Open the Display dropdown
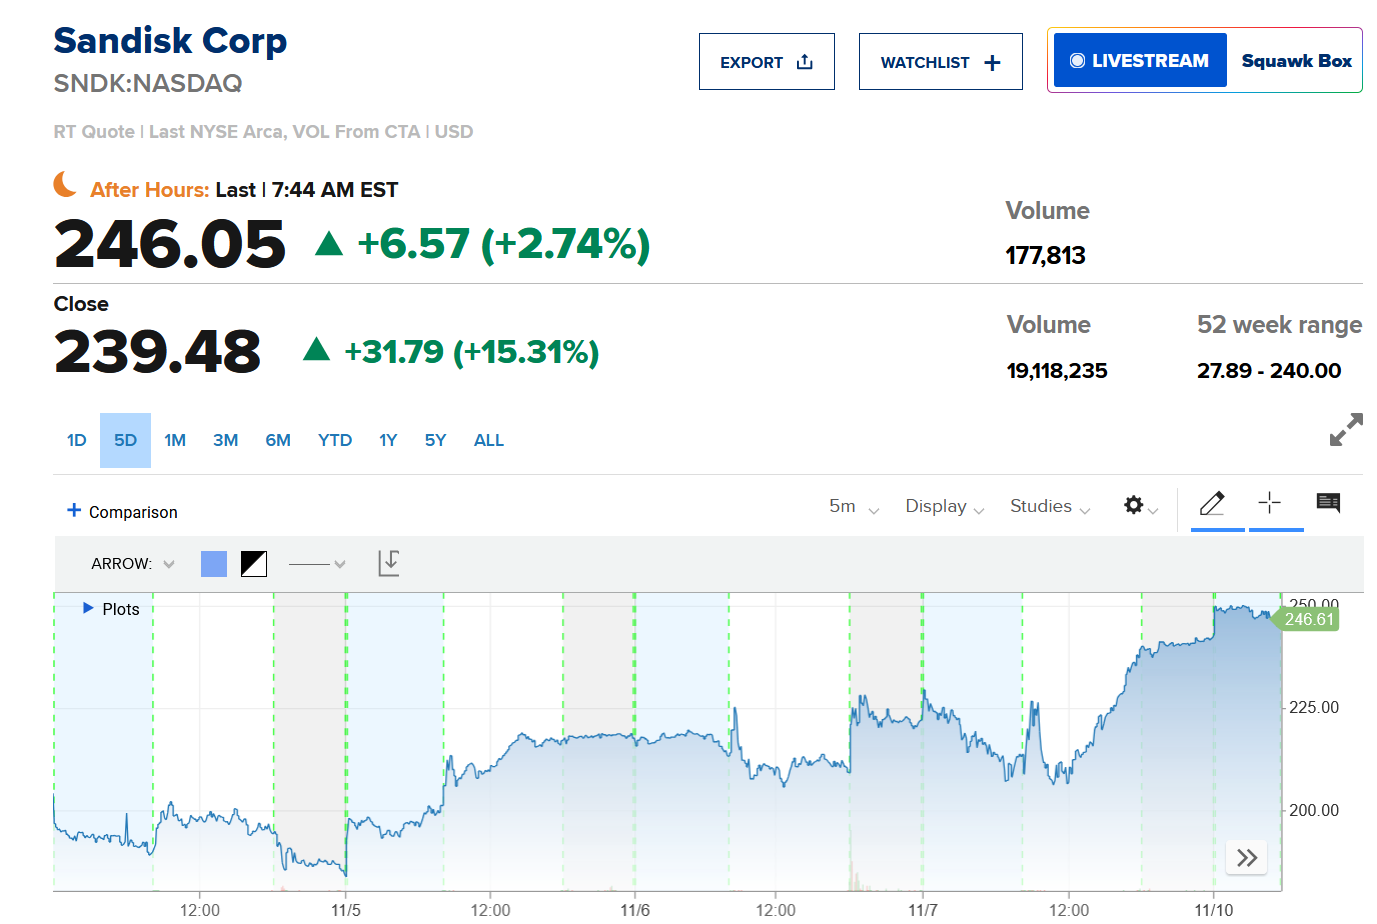Image resolution: width=1377 pixels, height=924 pixels. 944,507
